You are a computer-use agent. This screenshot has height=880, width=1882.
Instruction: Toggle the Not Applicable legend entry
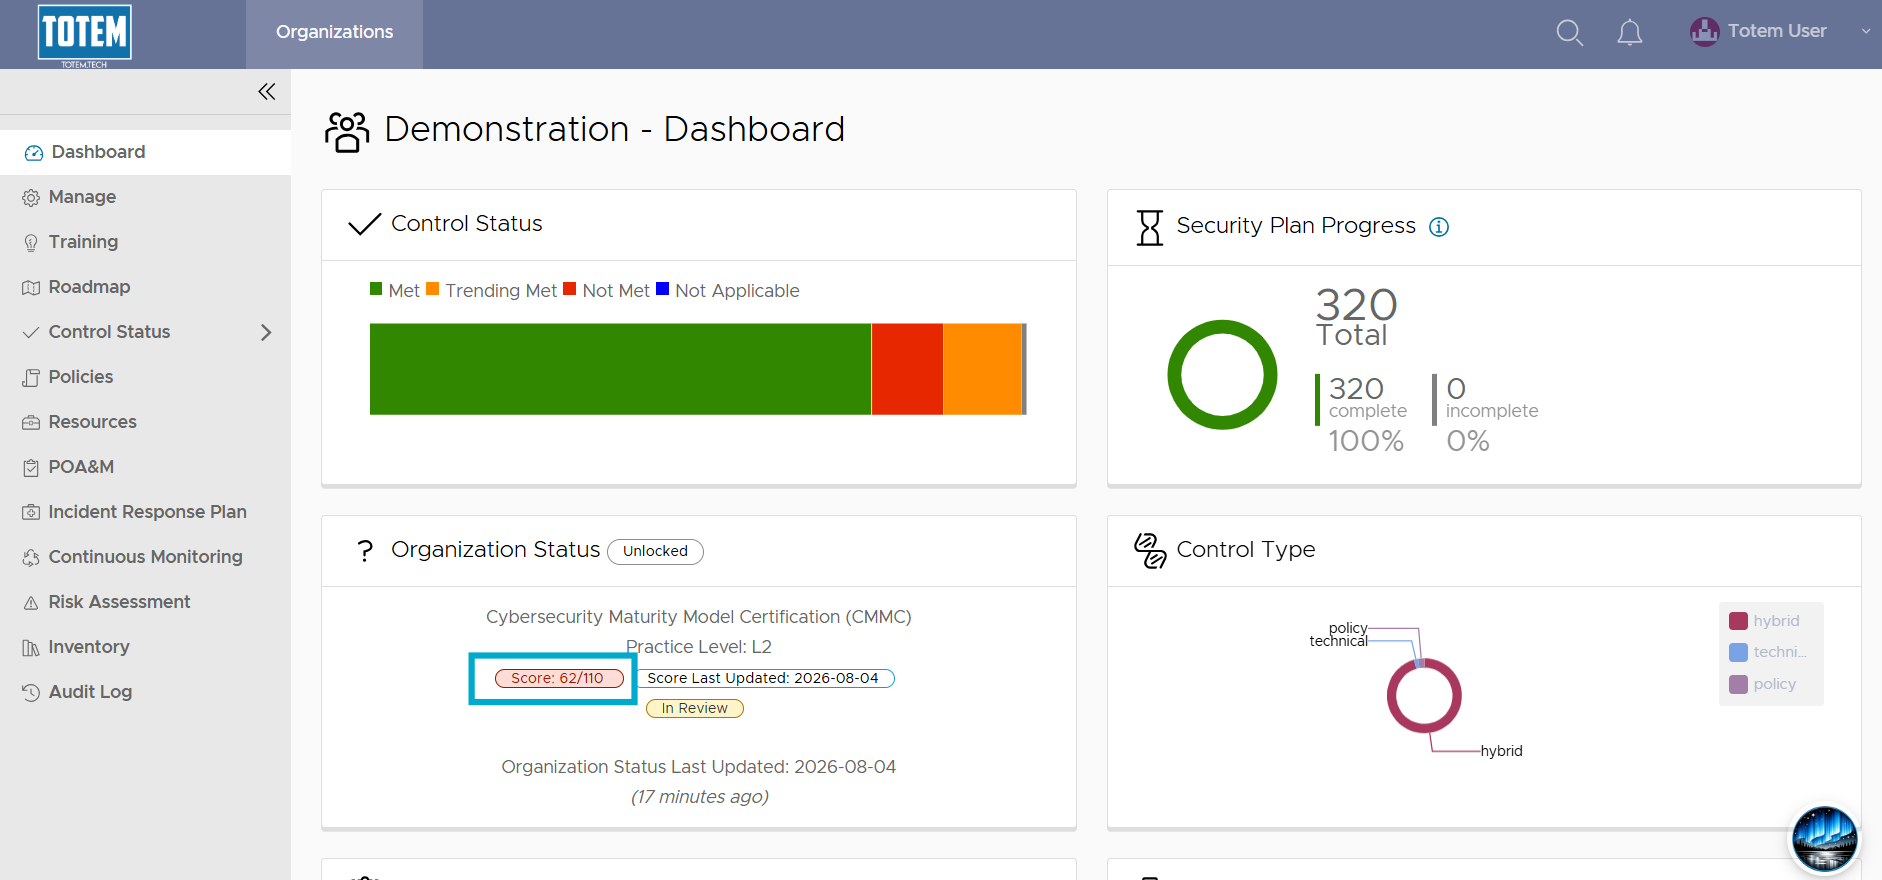point(728,290)
